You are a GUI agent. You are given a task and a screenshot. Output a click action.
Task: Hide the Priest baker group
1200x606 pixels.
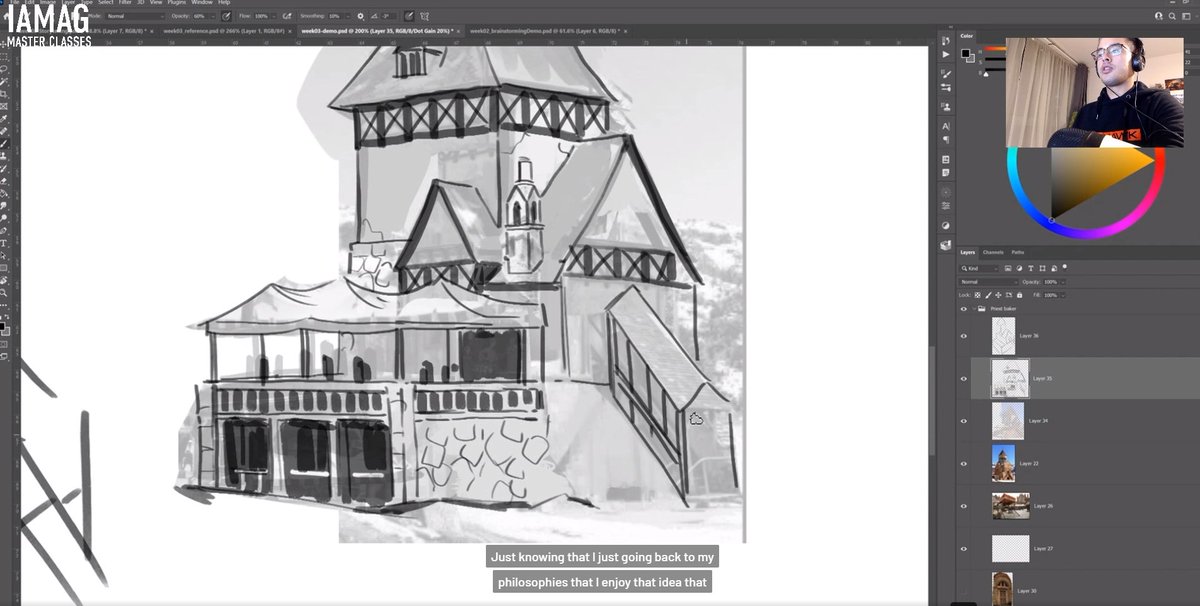(963, 309)
